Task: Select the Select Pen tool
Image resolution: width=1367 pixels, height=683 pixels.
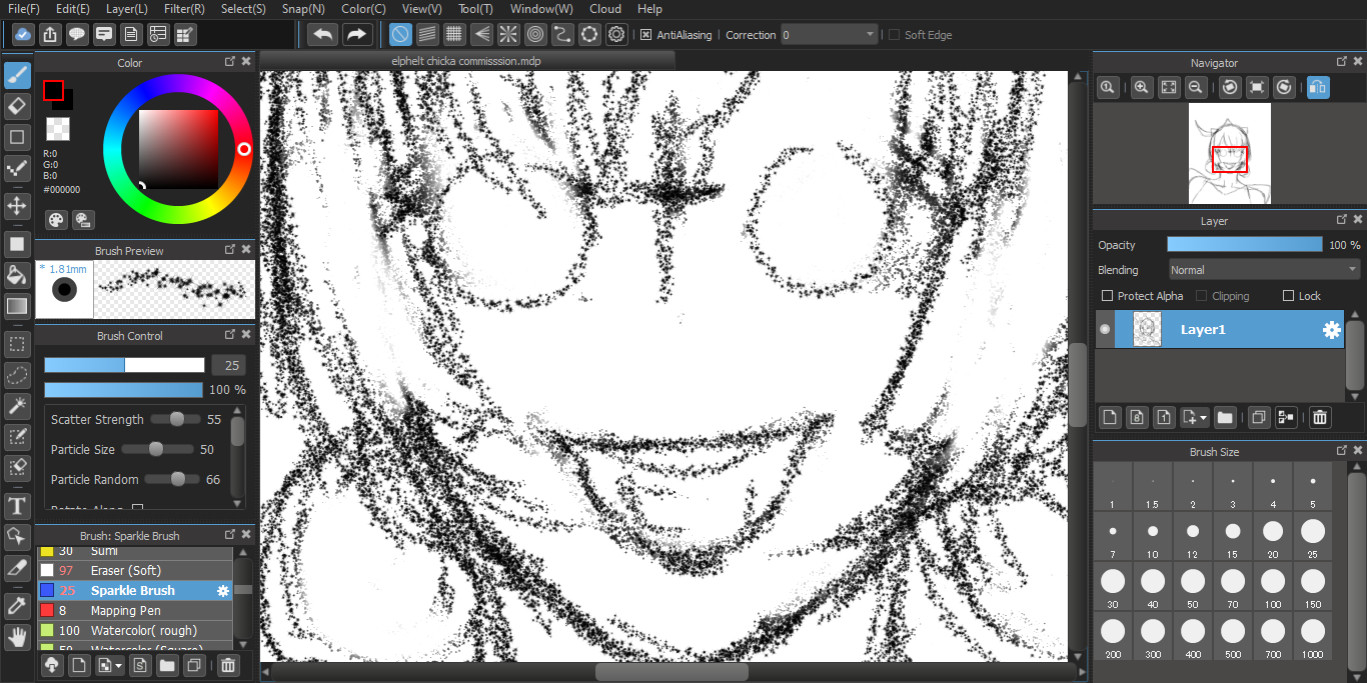Action: (x=17, y=436)
